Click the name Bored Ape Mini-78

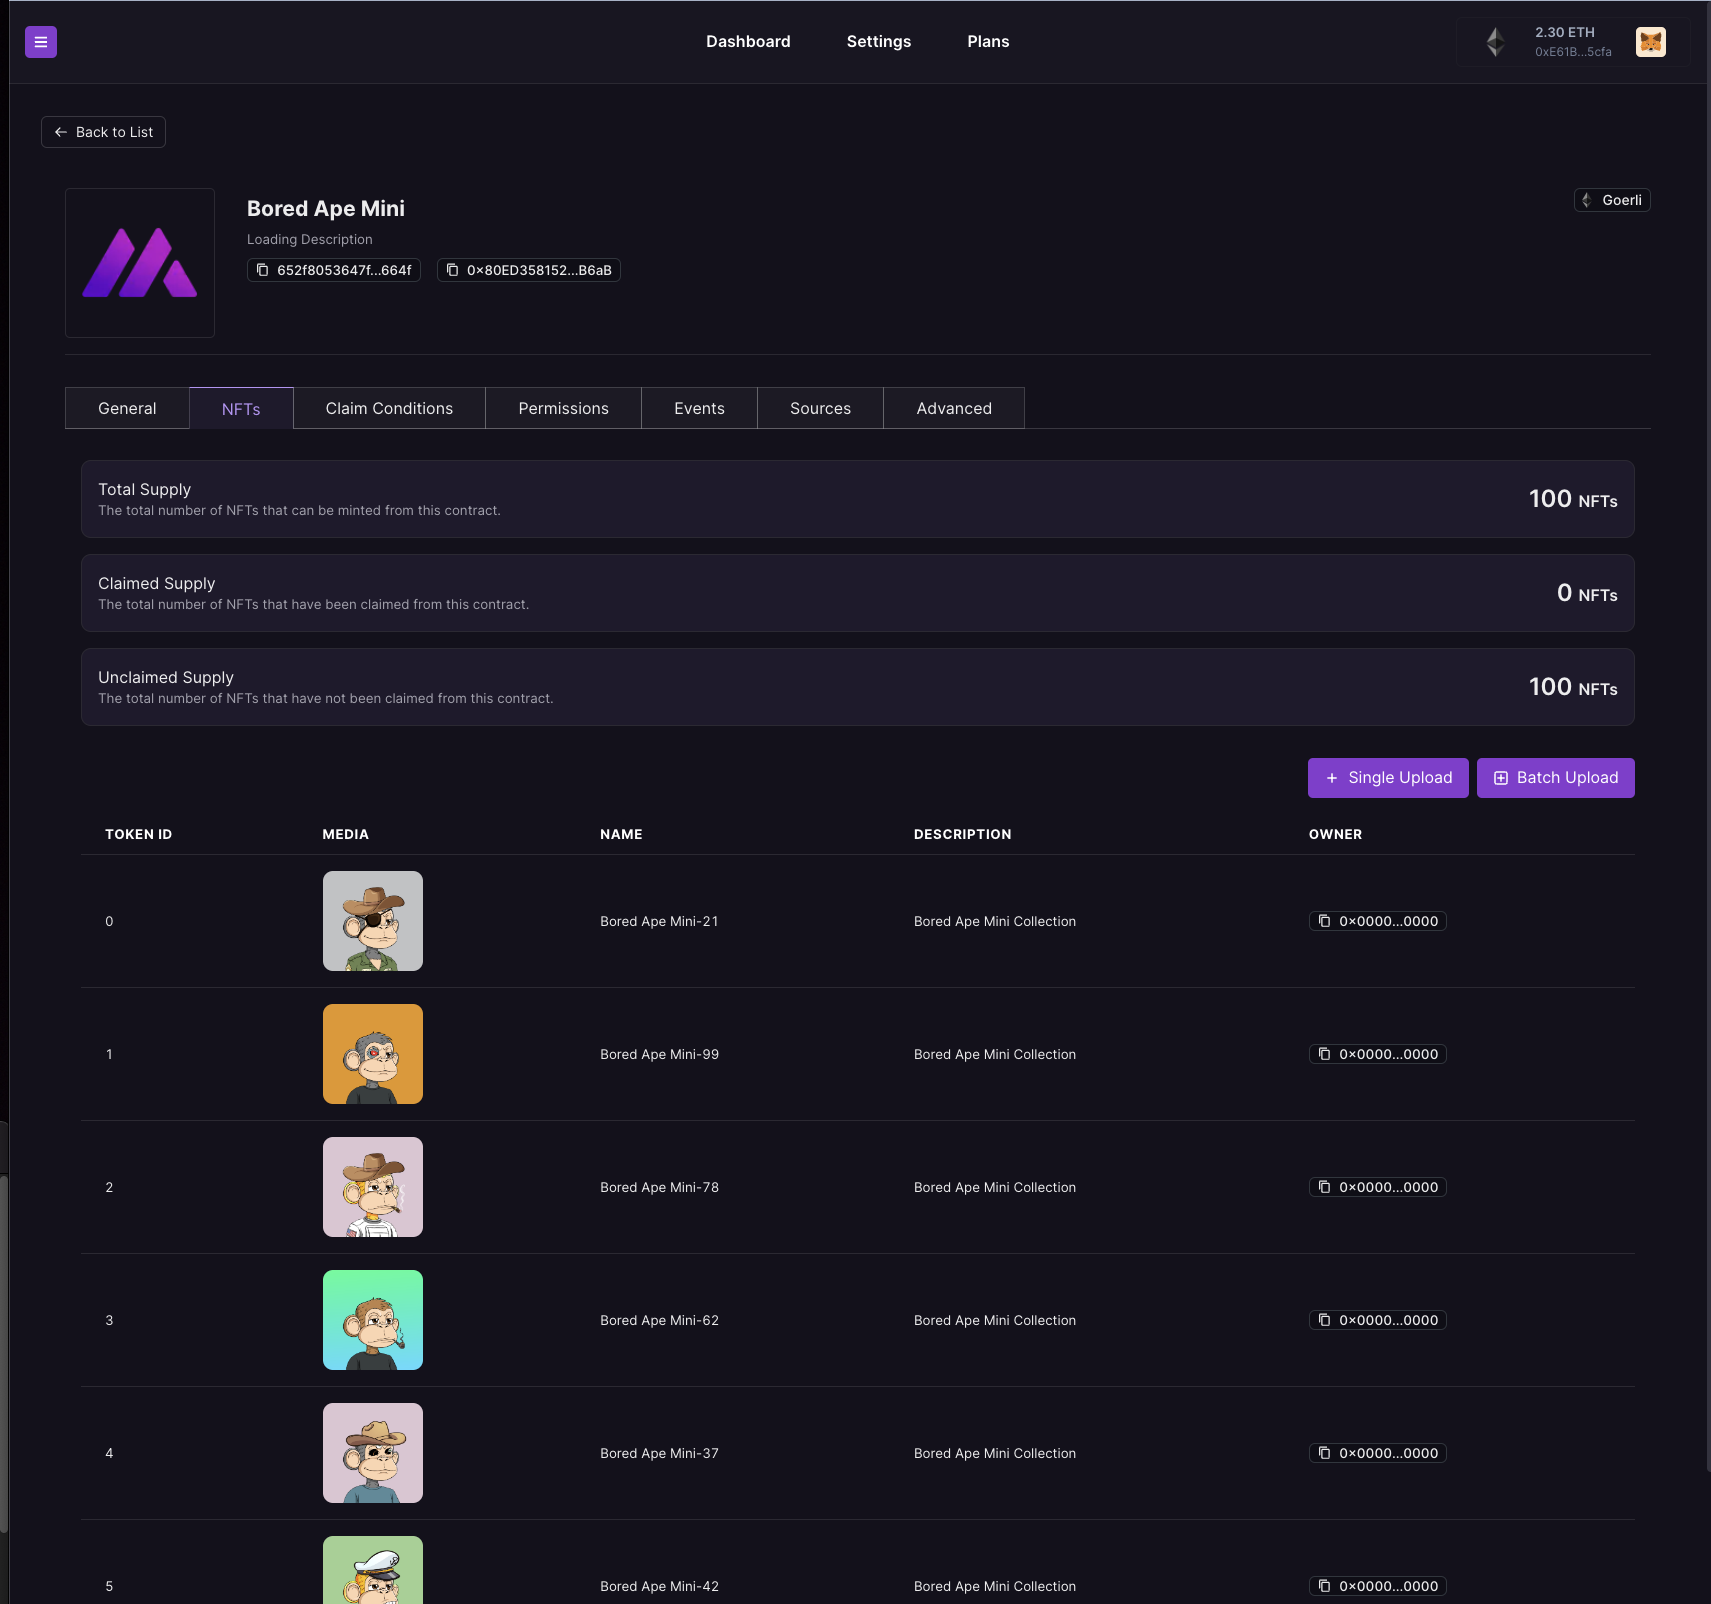(x=659, y=1187)
